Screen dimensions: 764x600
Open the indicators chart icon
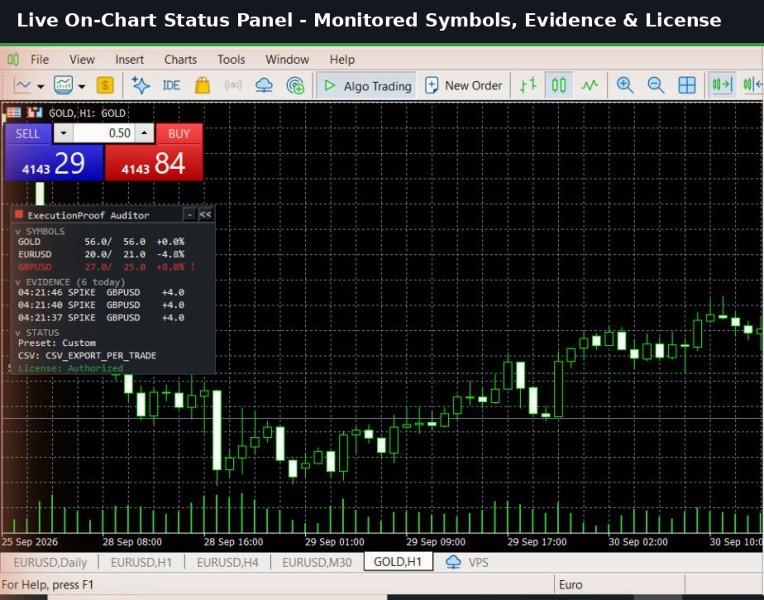tap(63, 86)
